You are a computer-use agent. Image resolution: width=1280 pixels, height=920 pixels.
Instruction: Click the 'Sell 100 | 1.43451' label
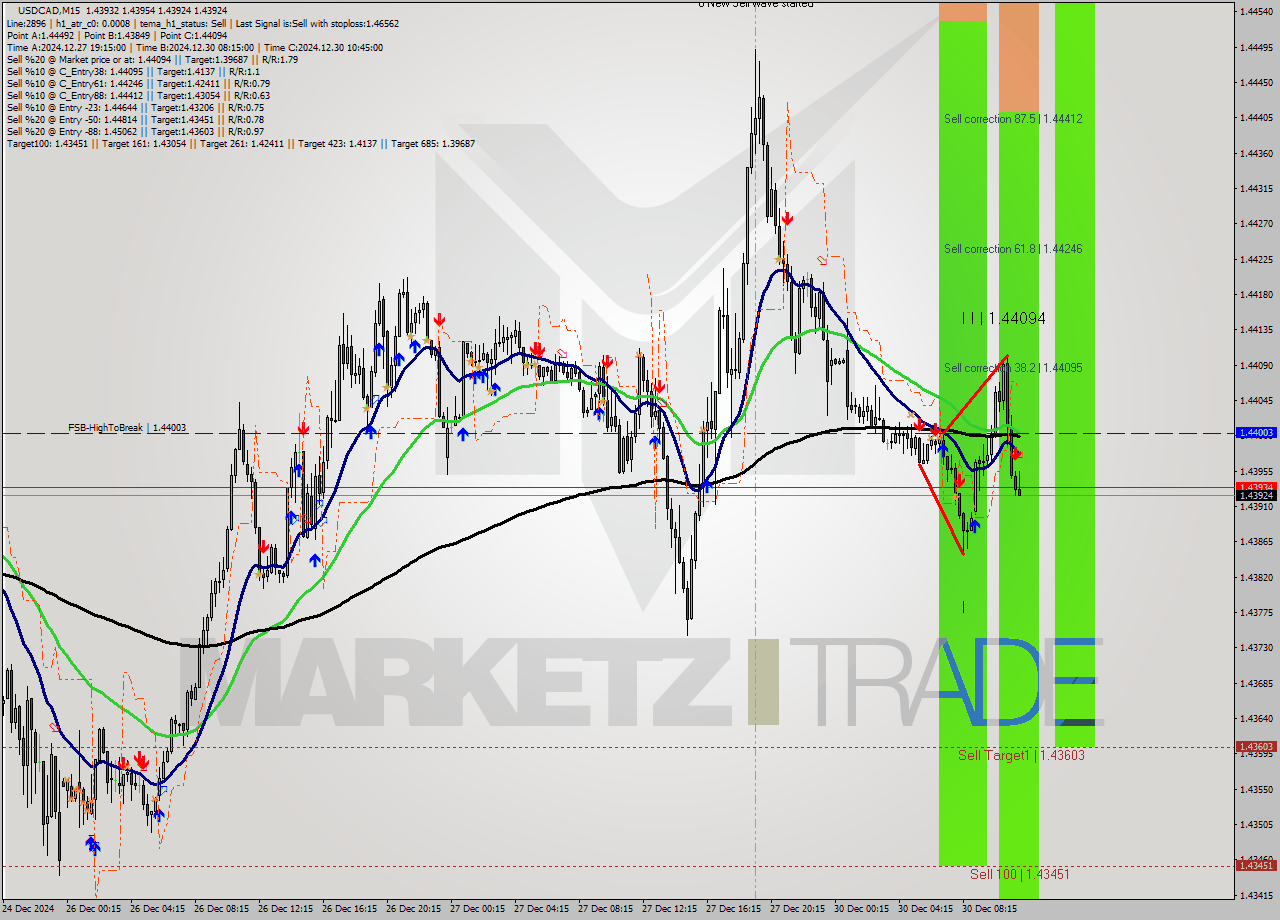pyautogui.click(x=1020, y=874)
